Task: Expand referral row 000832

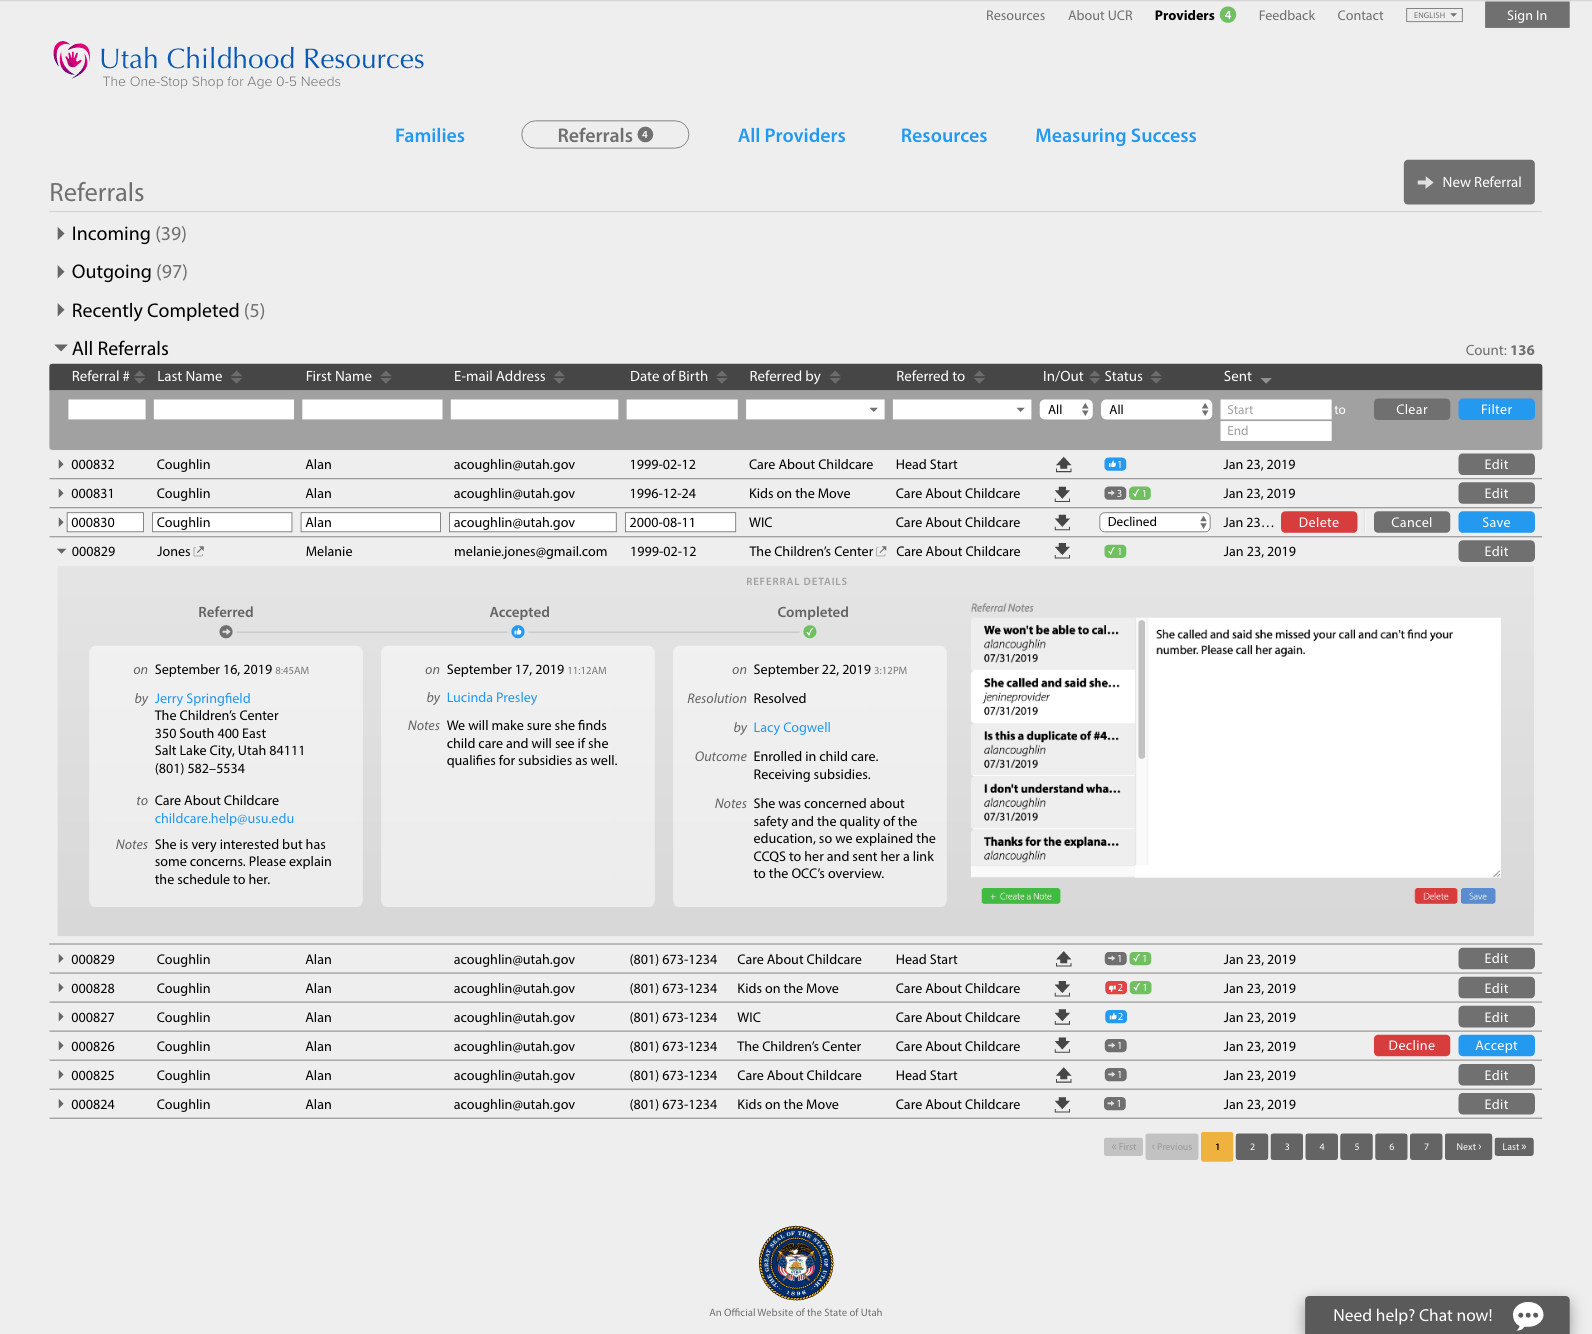Action: coord(61,464)
